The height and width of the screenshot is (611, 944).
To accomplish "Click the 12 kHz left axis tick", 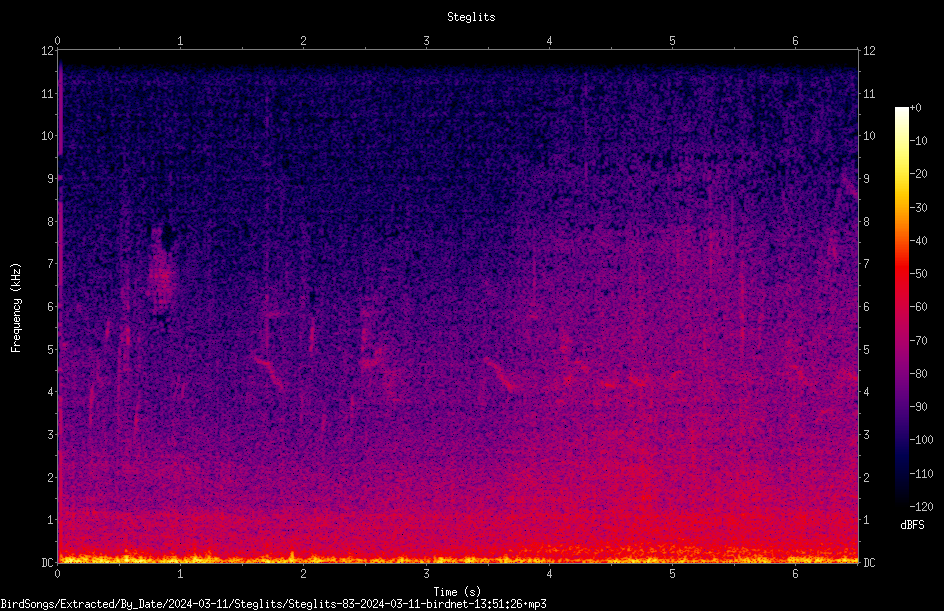I will [x=48, y=51].
